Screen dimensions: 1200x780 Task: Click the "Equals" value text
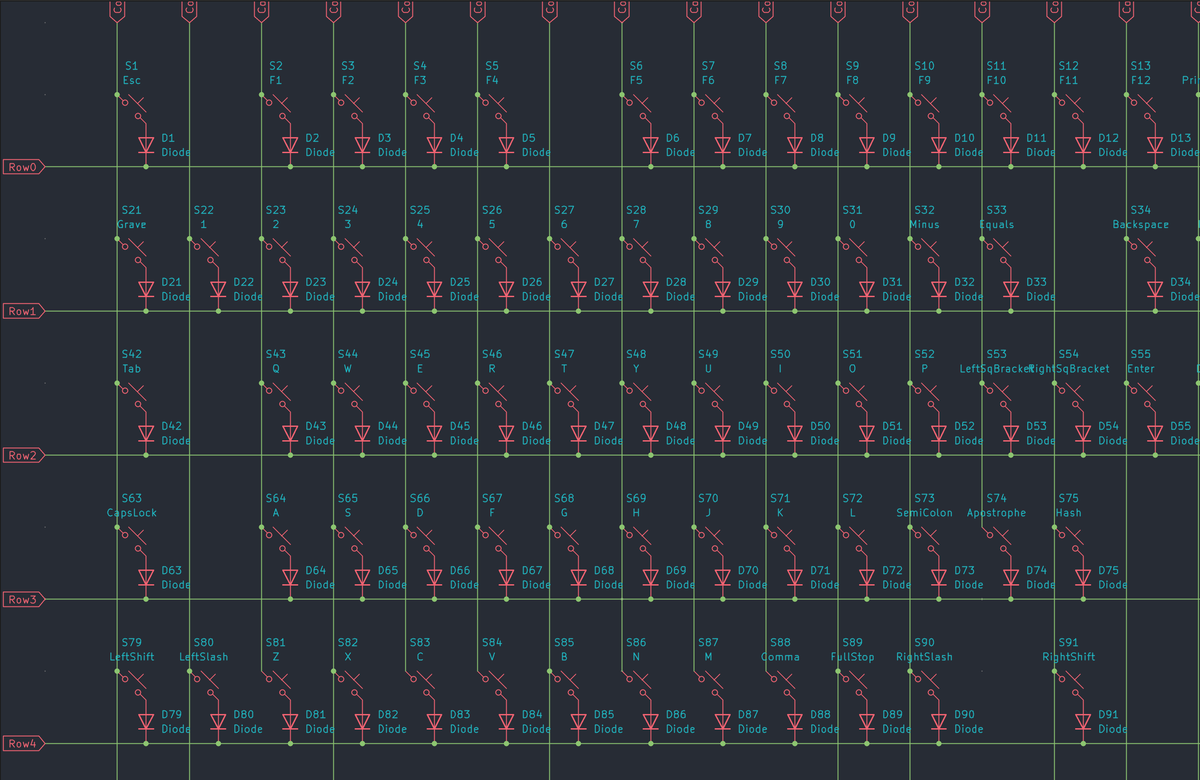coord(996,224)
